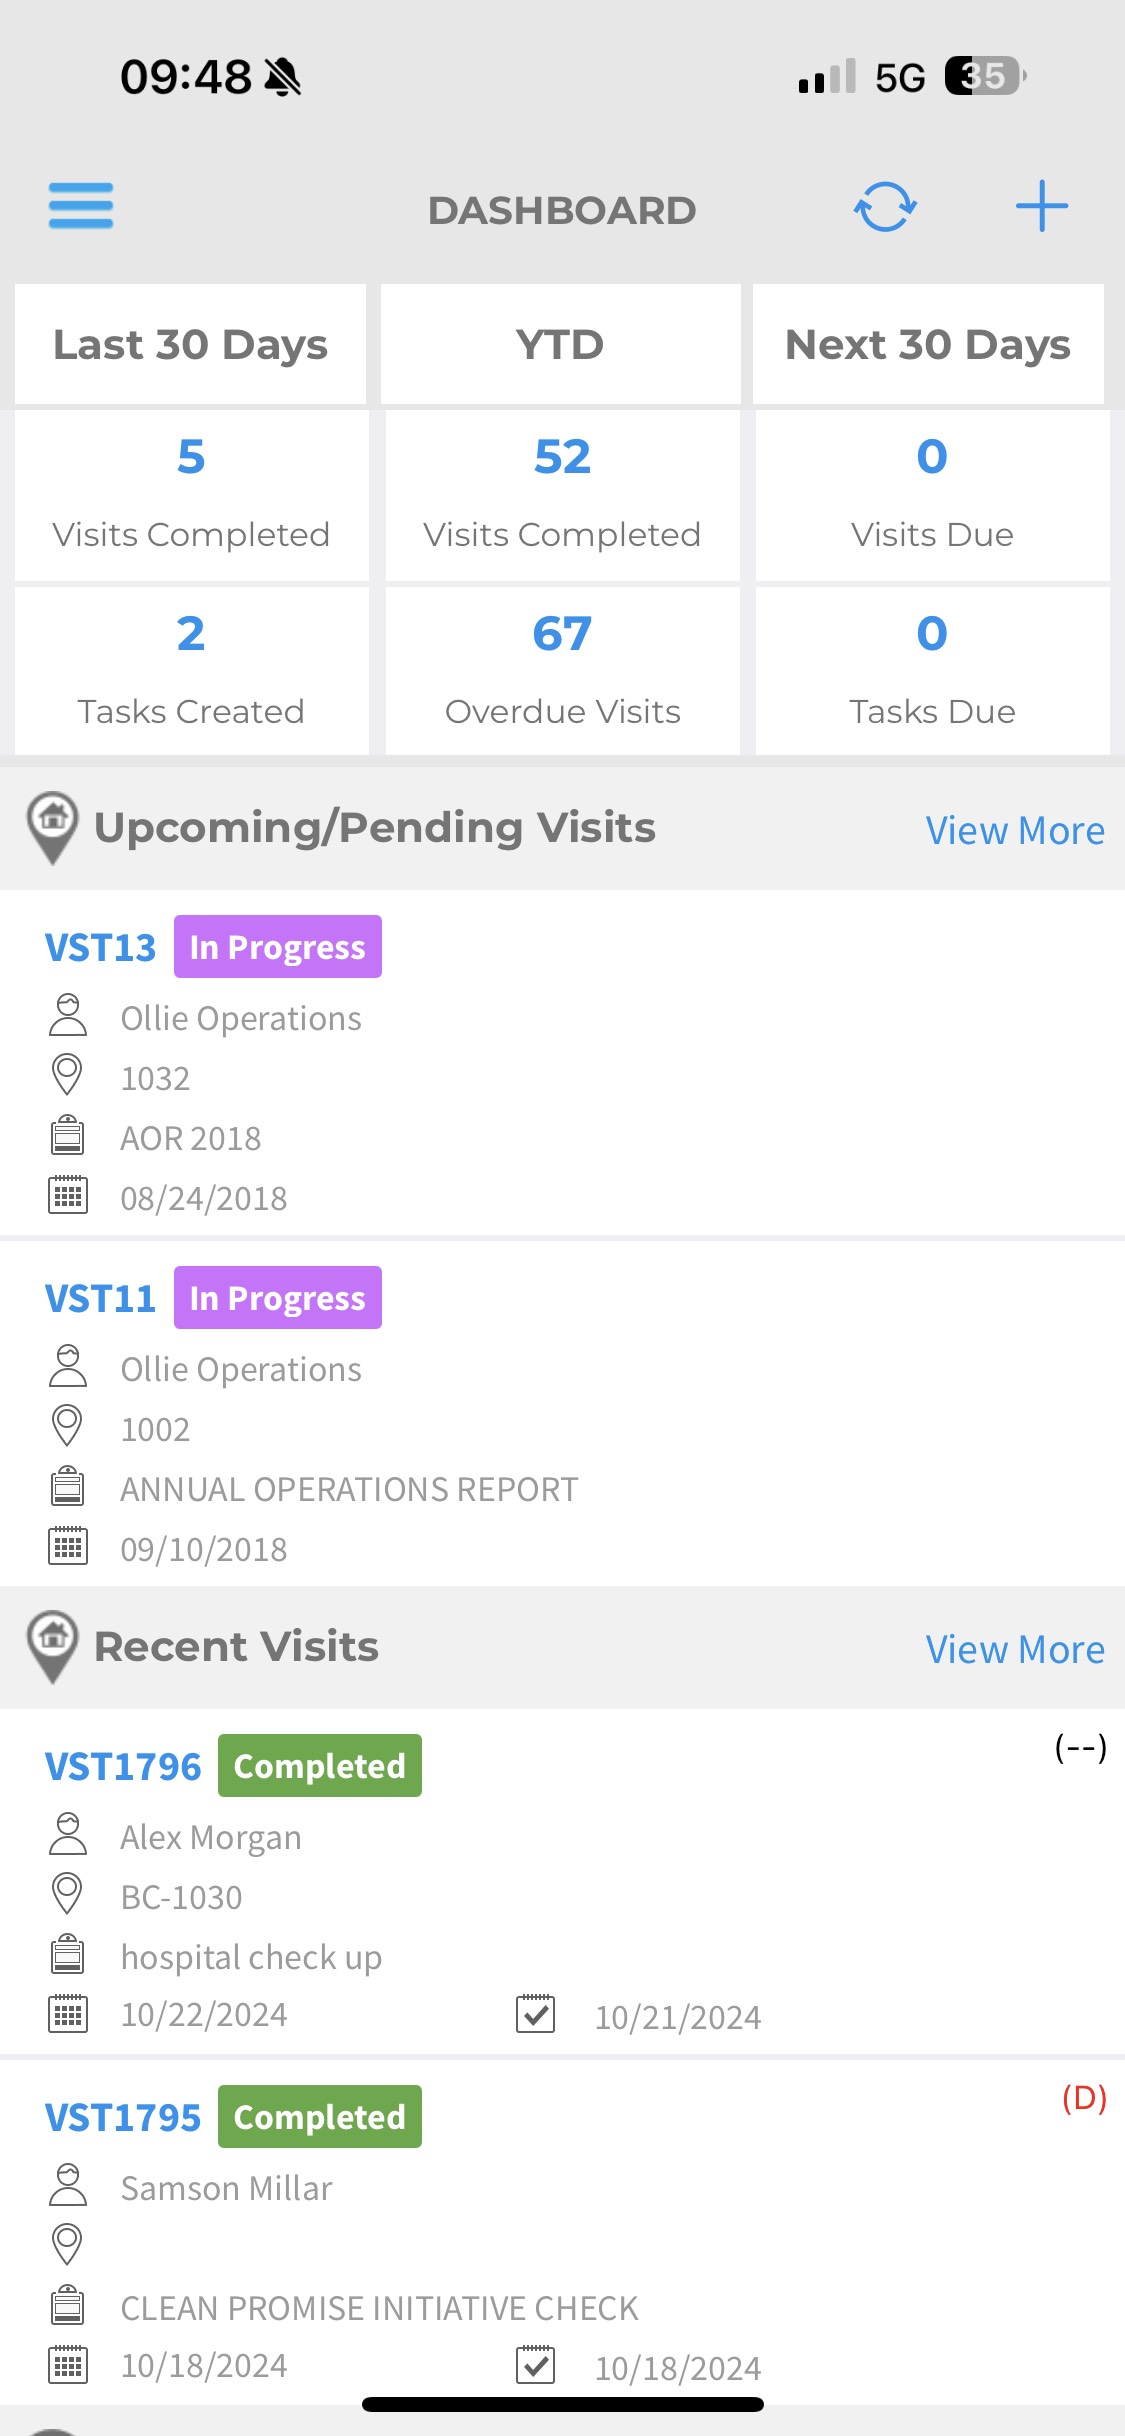Tap checked calendar icon beside second 10/18/2024
The width and height of the screenshot is (1125, 2436).
[x=535, y=2365]
